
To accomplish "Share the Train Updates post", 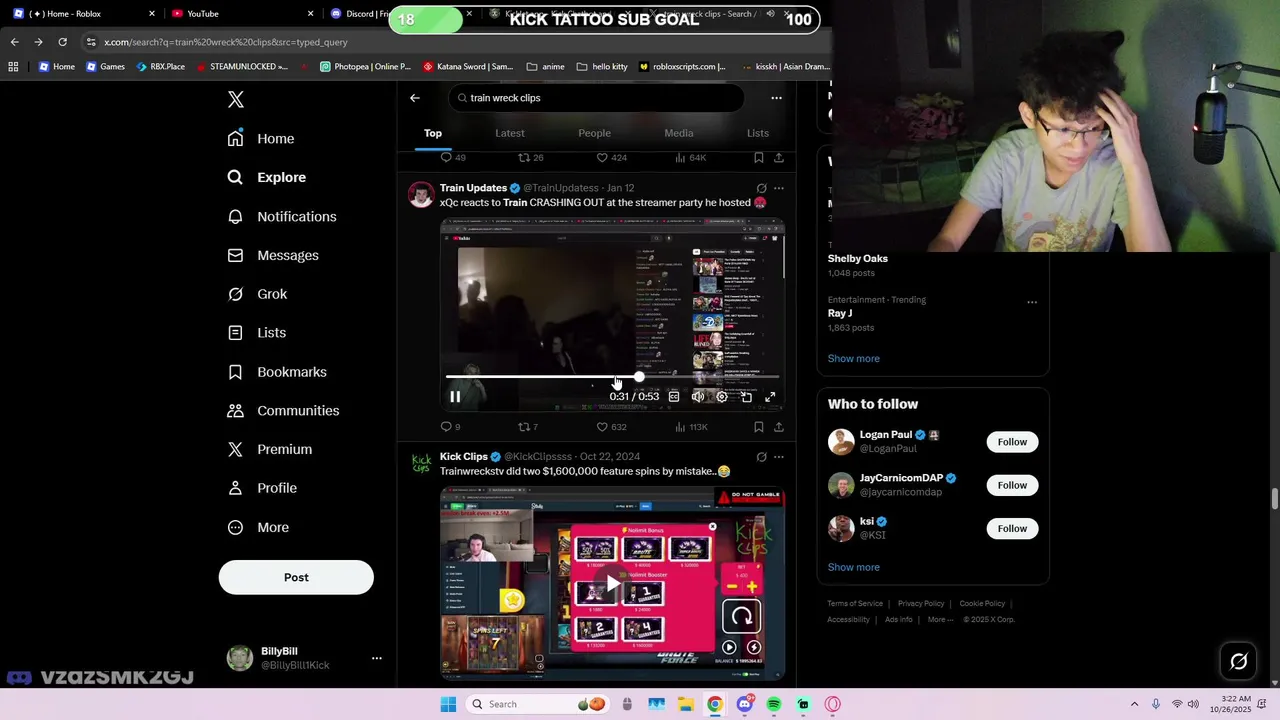I will (779, 427).
